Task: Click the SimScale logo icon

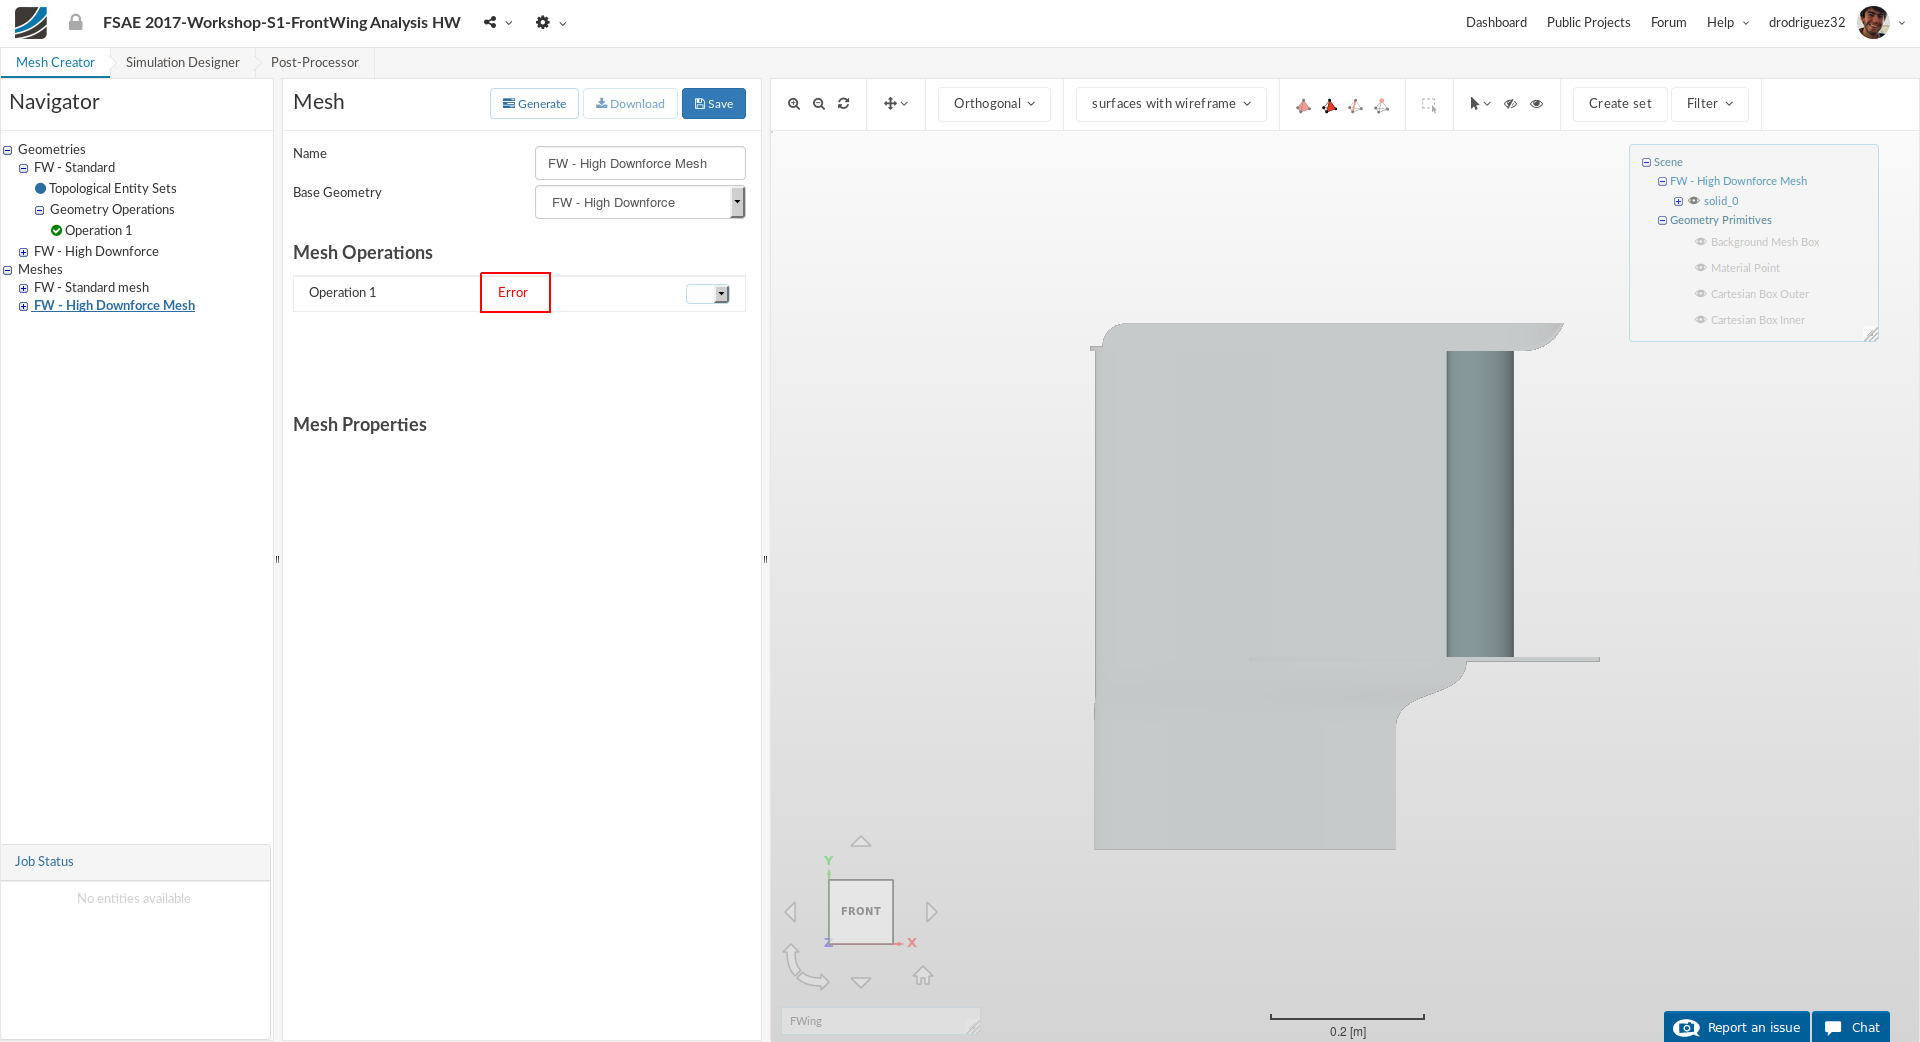Action: click(31, 22)
